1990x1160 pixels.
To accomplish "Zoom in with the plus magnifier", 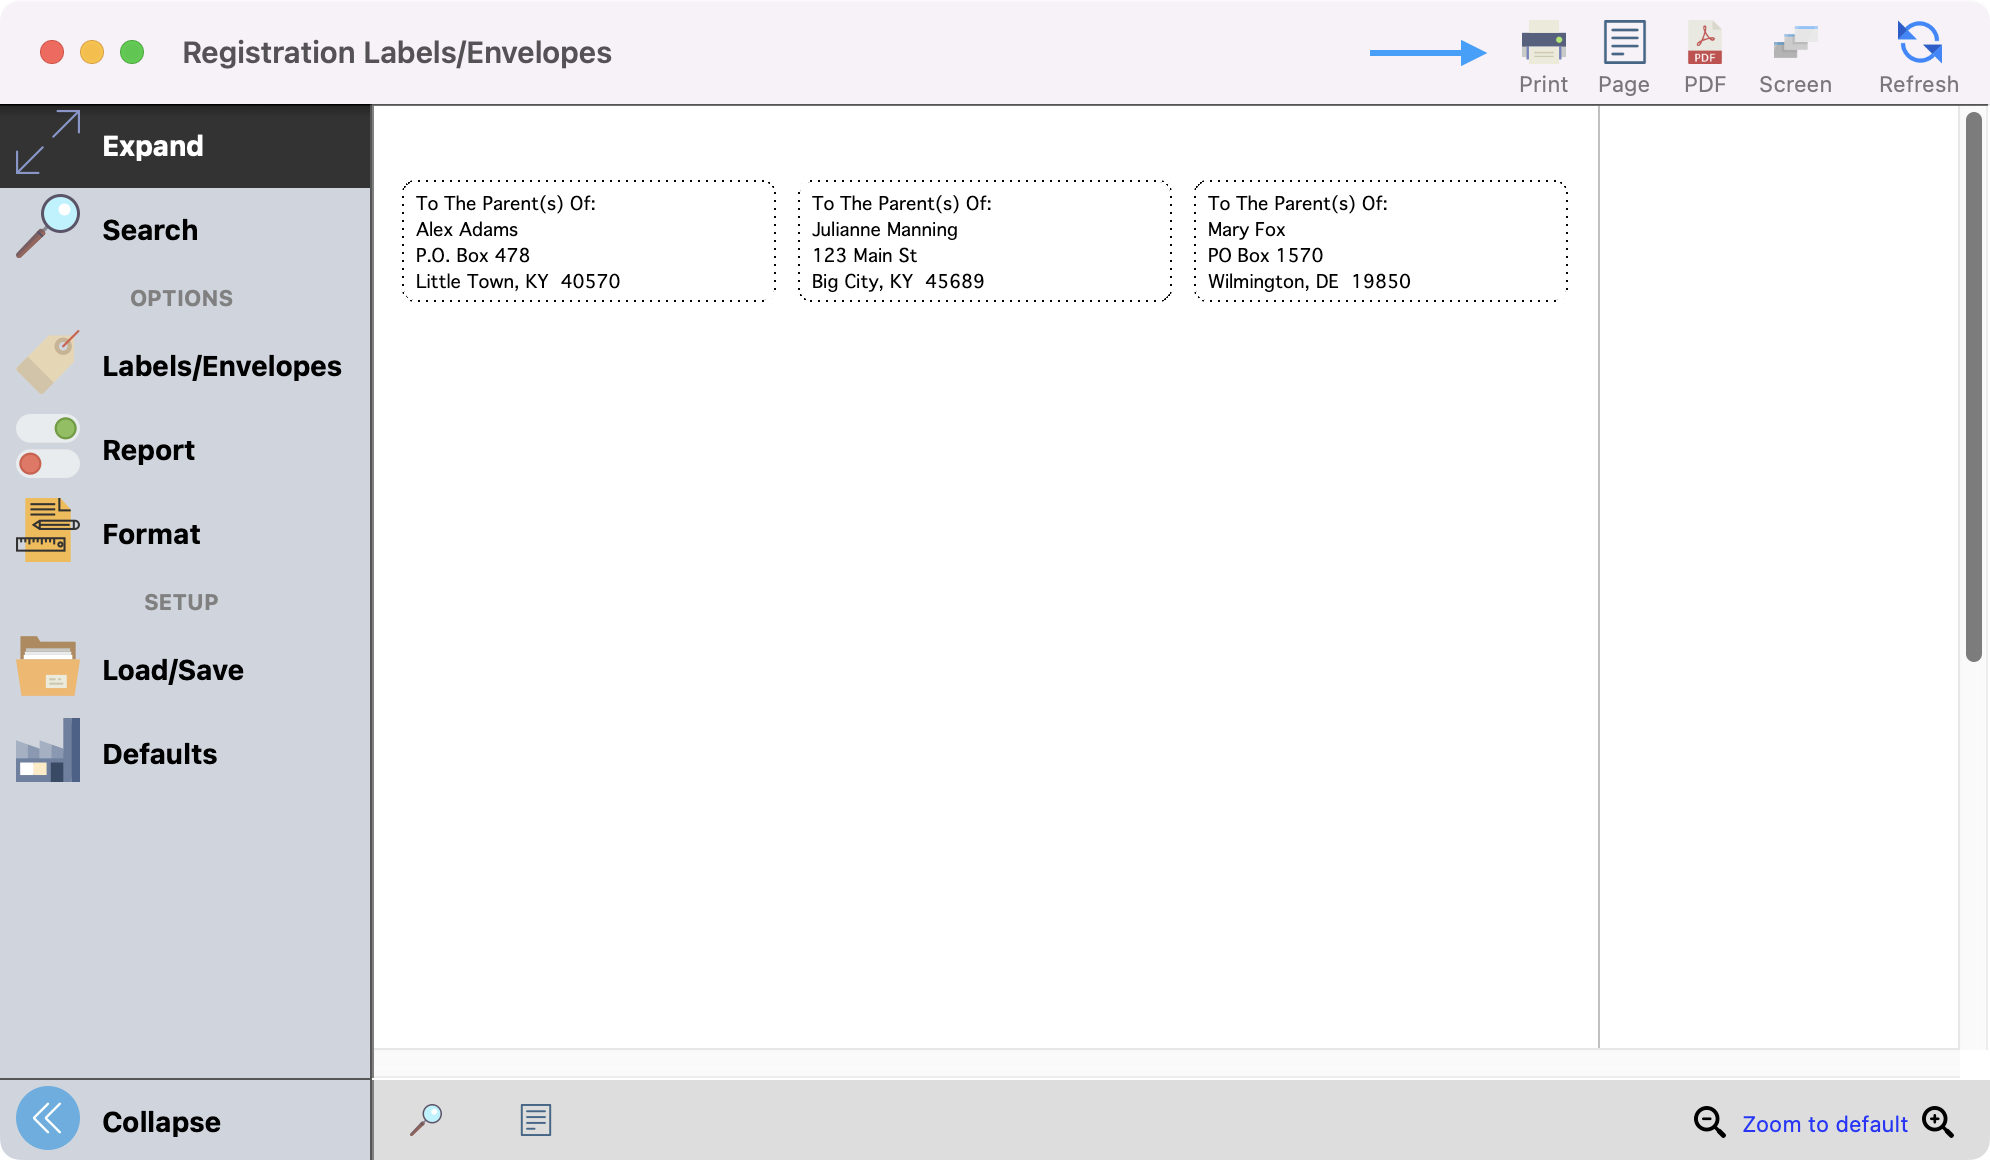I will coord(1937,1122).
